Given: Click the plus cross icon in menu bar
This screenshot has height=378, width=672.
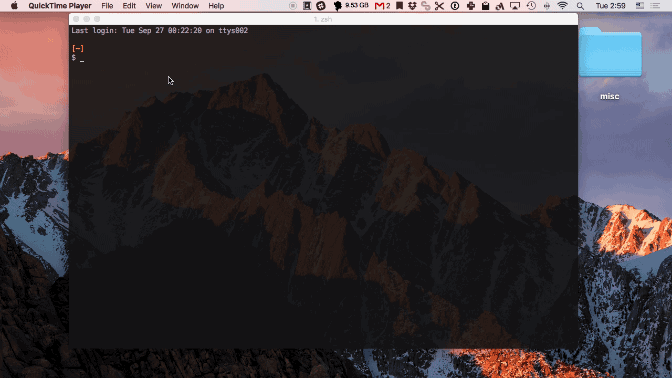Looking at the screenshot, I should pyautogui.click(x=471, y=6).
